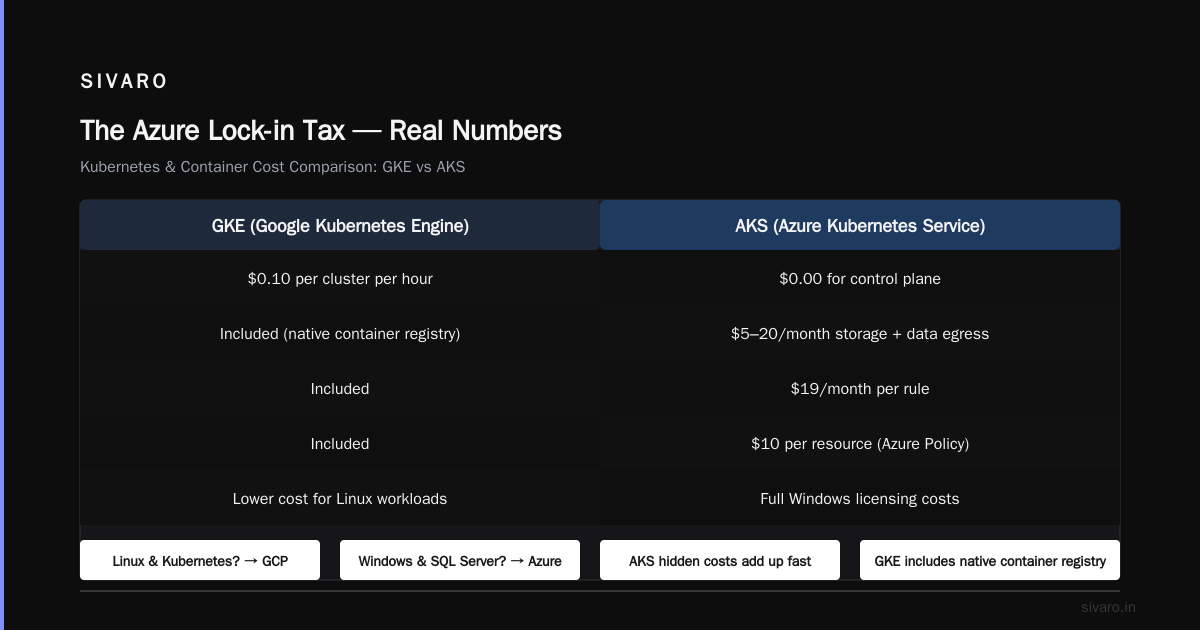Click 'Included' cell beside Azure Policy row

point(340,444)
